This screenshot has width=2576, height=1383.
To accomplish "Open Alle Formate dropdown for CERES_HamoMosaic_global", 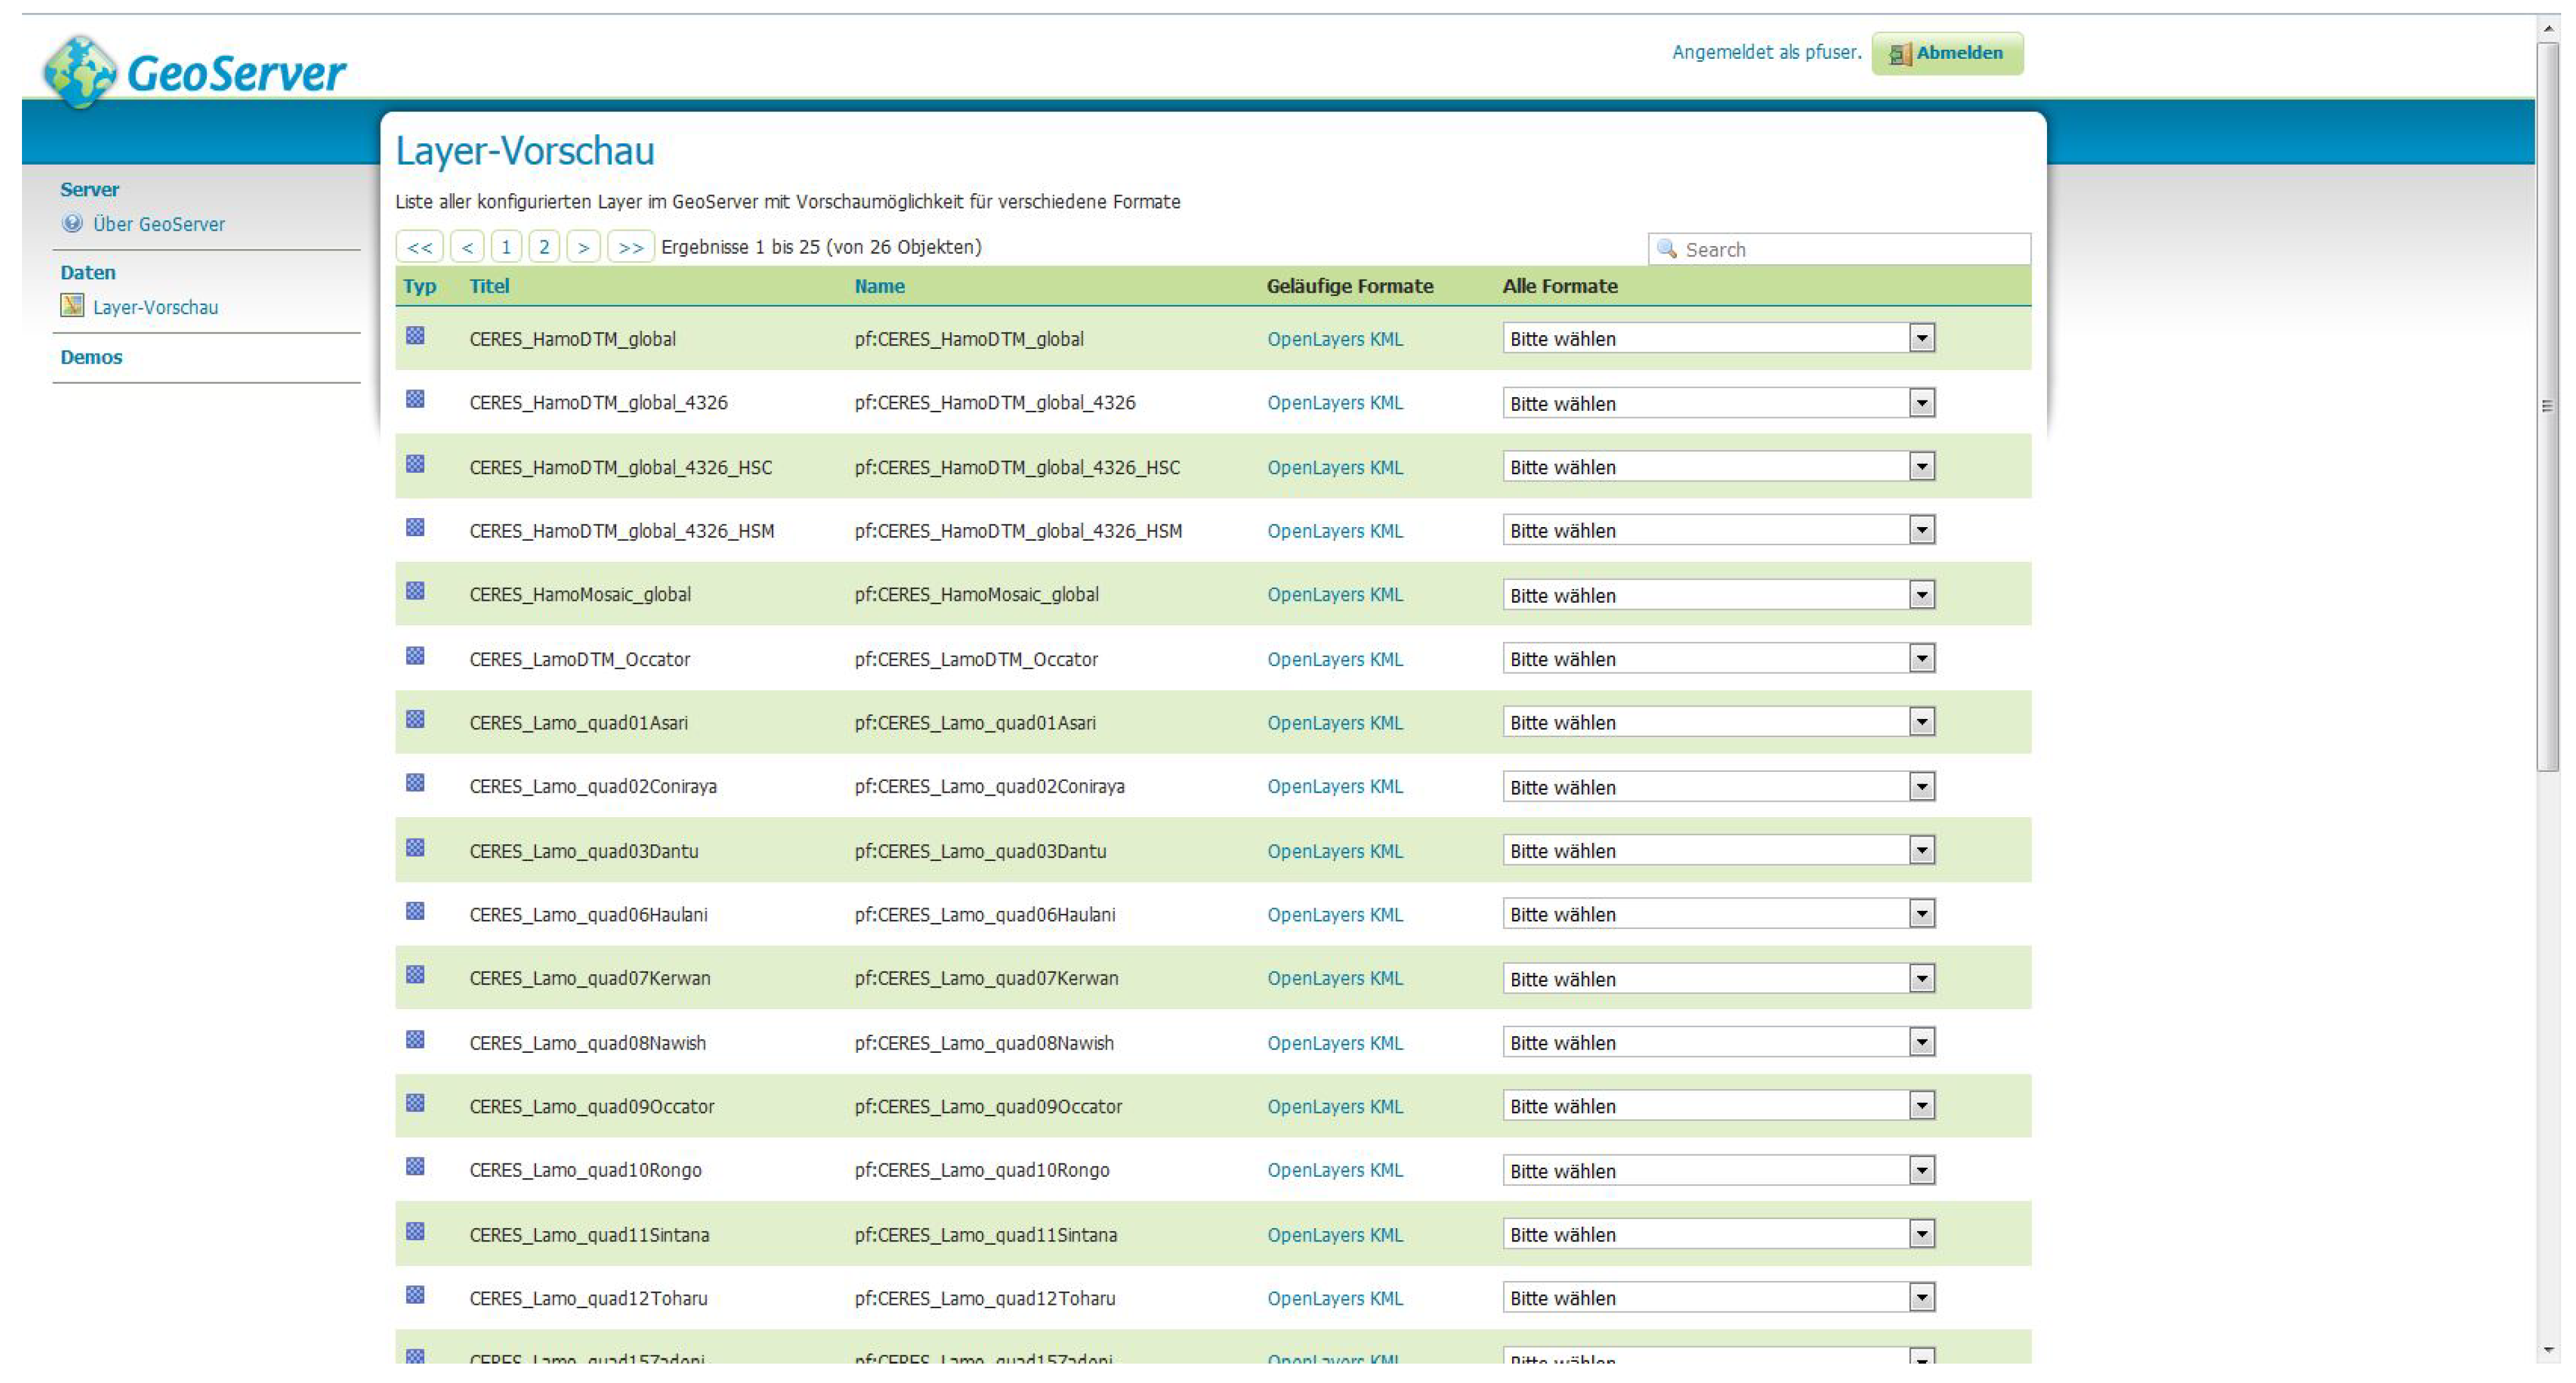I will (x=1921, y=595).
